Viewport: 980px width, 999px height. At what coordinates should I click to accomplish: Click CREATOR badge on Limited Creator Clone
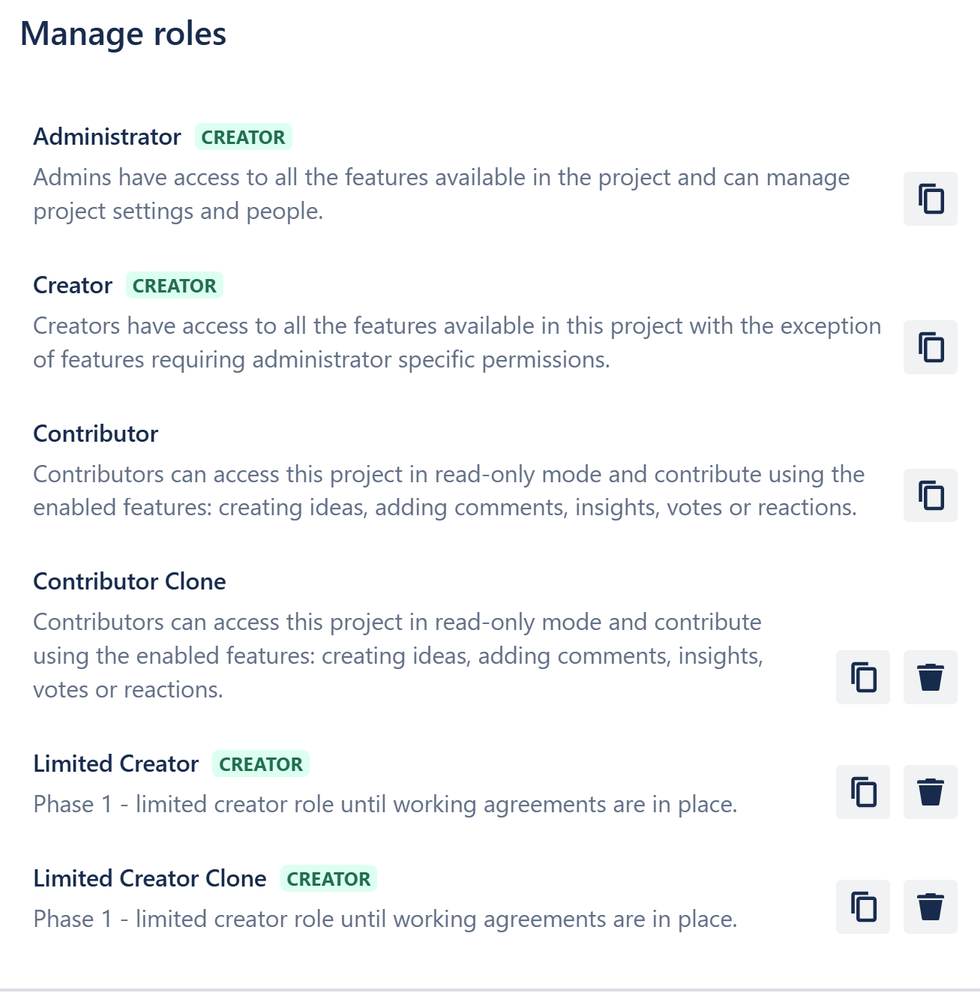(329, 879)
